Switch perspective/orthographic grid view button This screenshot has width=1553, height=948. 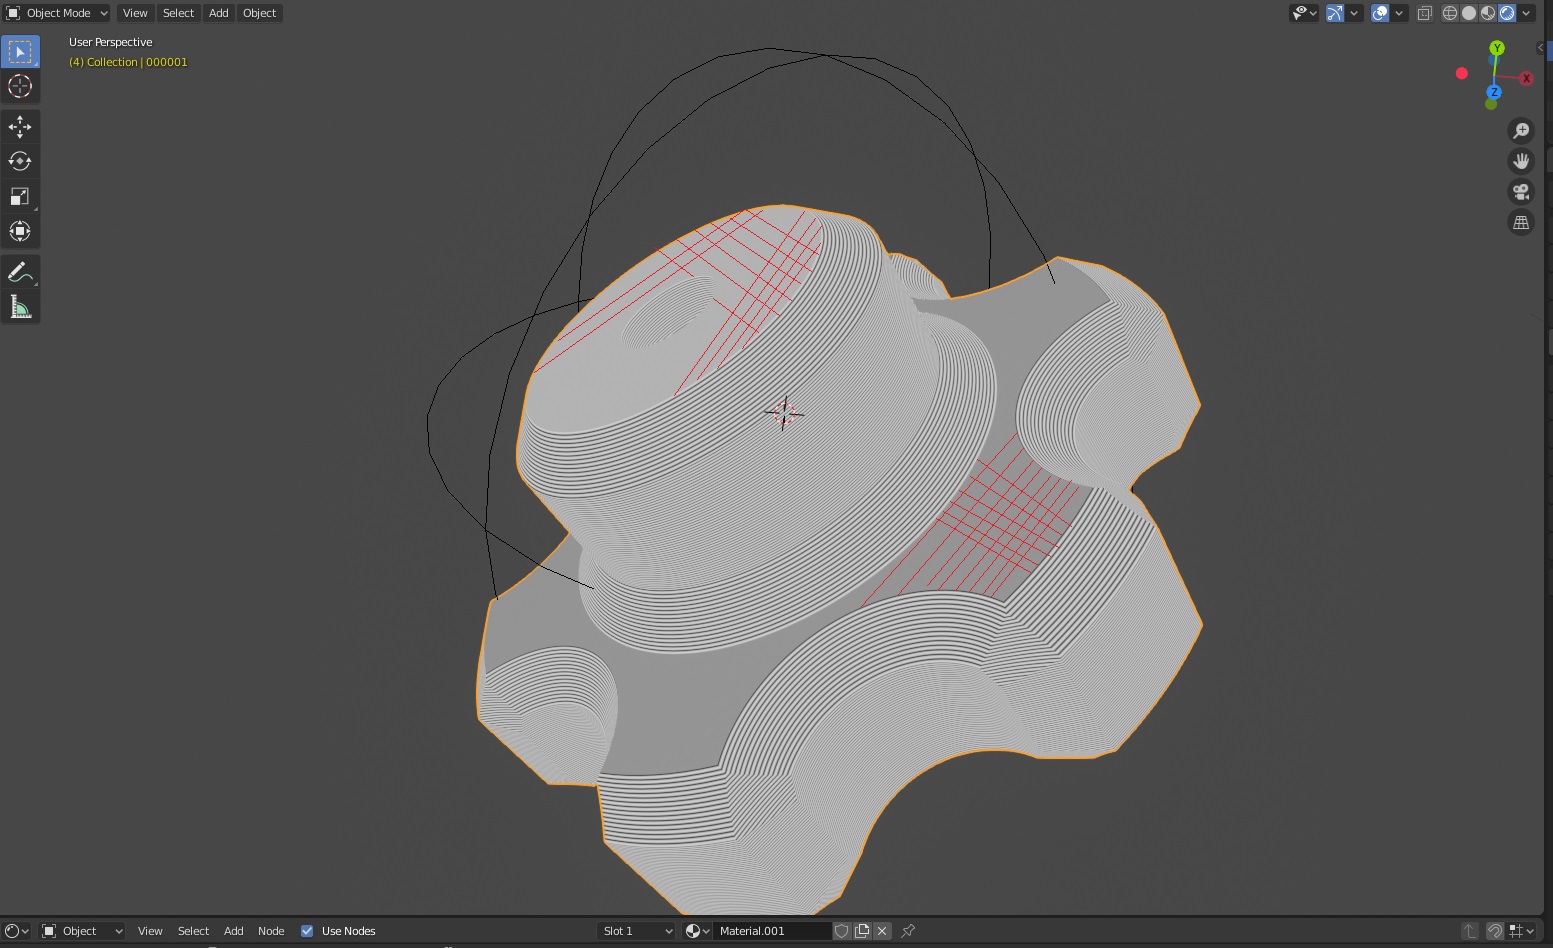pyautogui.click(x=1521, y=222)
